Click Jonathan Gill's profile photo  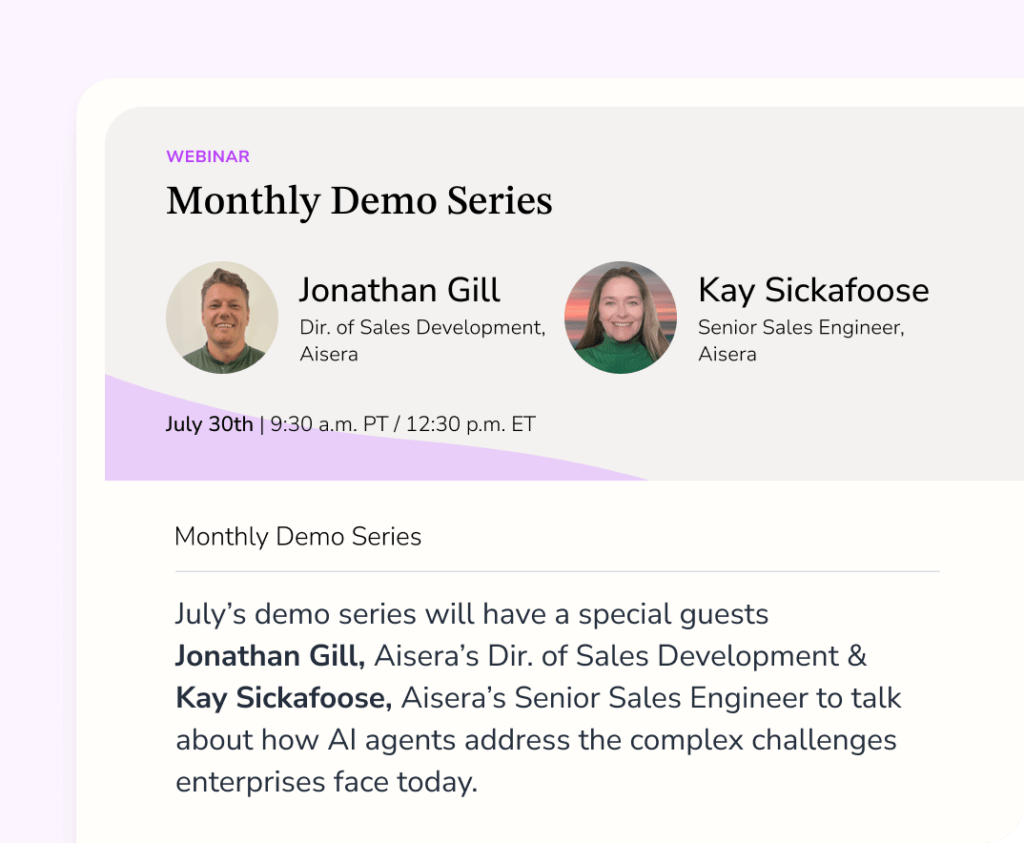(222, 318)
